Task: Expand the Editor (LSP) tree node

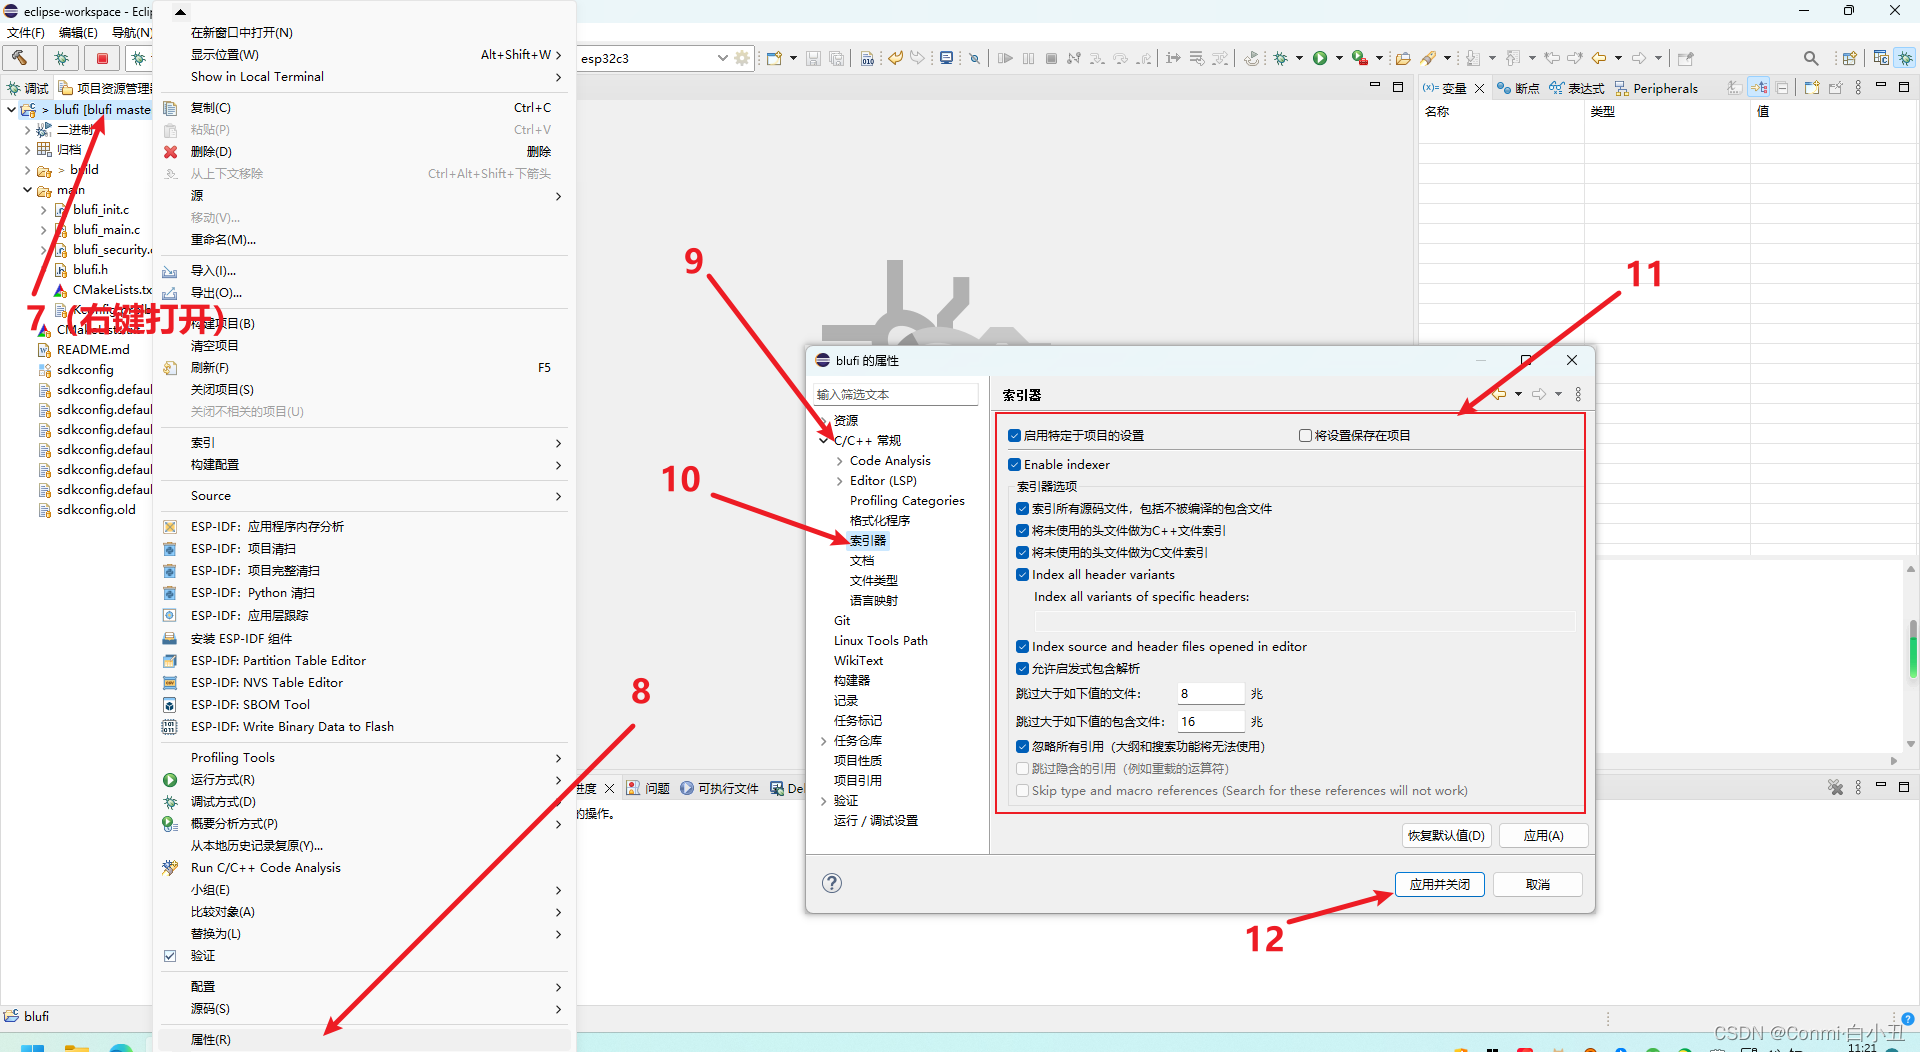Action: click(839, 481)
